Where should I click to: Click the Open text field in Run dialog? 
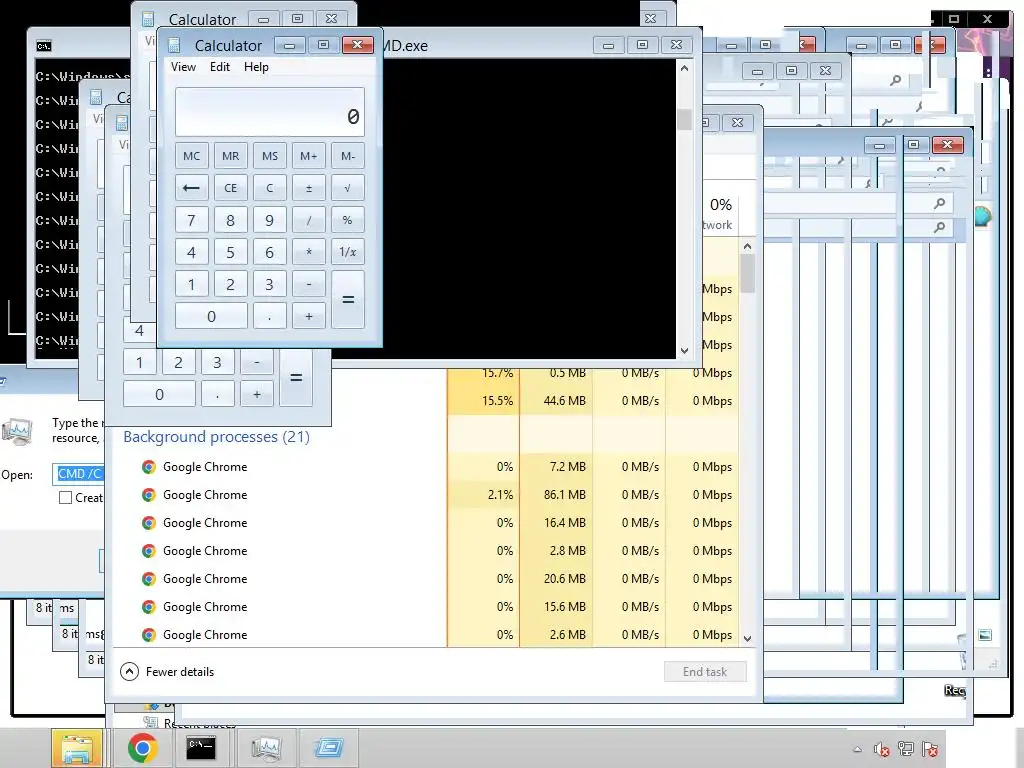tap(78, 474)
